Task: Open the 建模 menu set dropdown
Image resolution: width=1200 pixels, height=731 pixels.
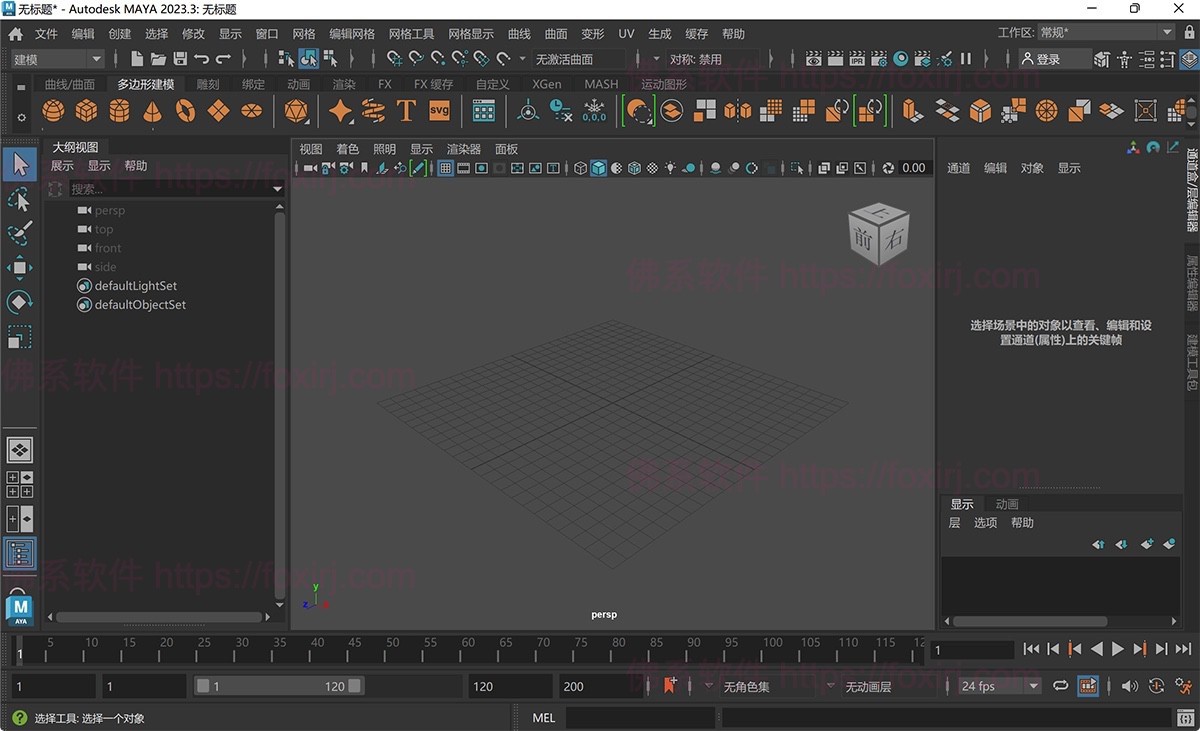Action: click(x=55, y=58)
